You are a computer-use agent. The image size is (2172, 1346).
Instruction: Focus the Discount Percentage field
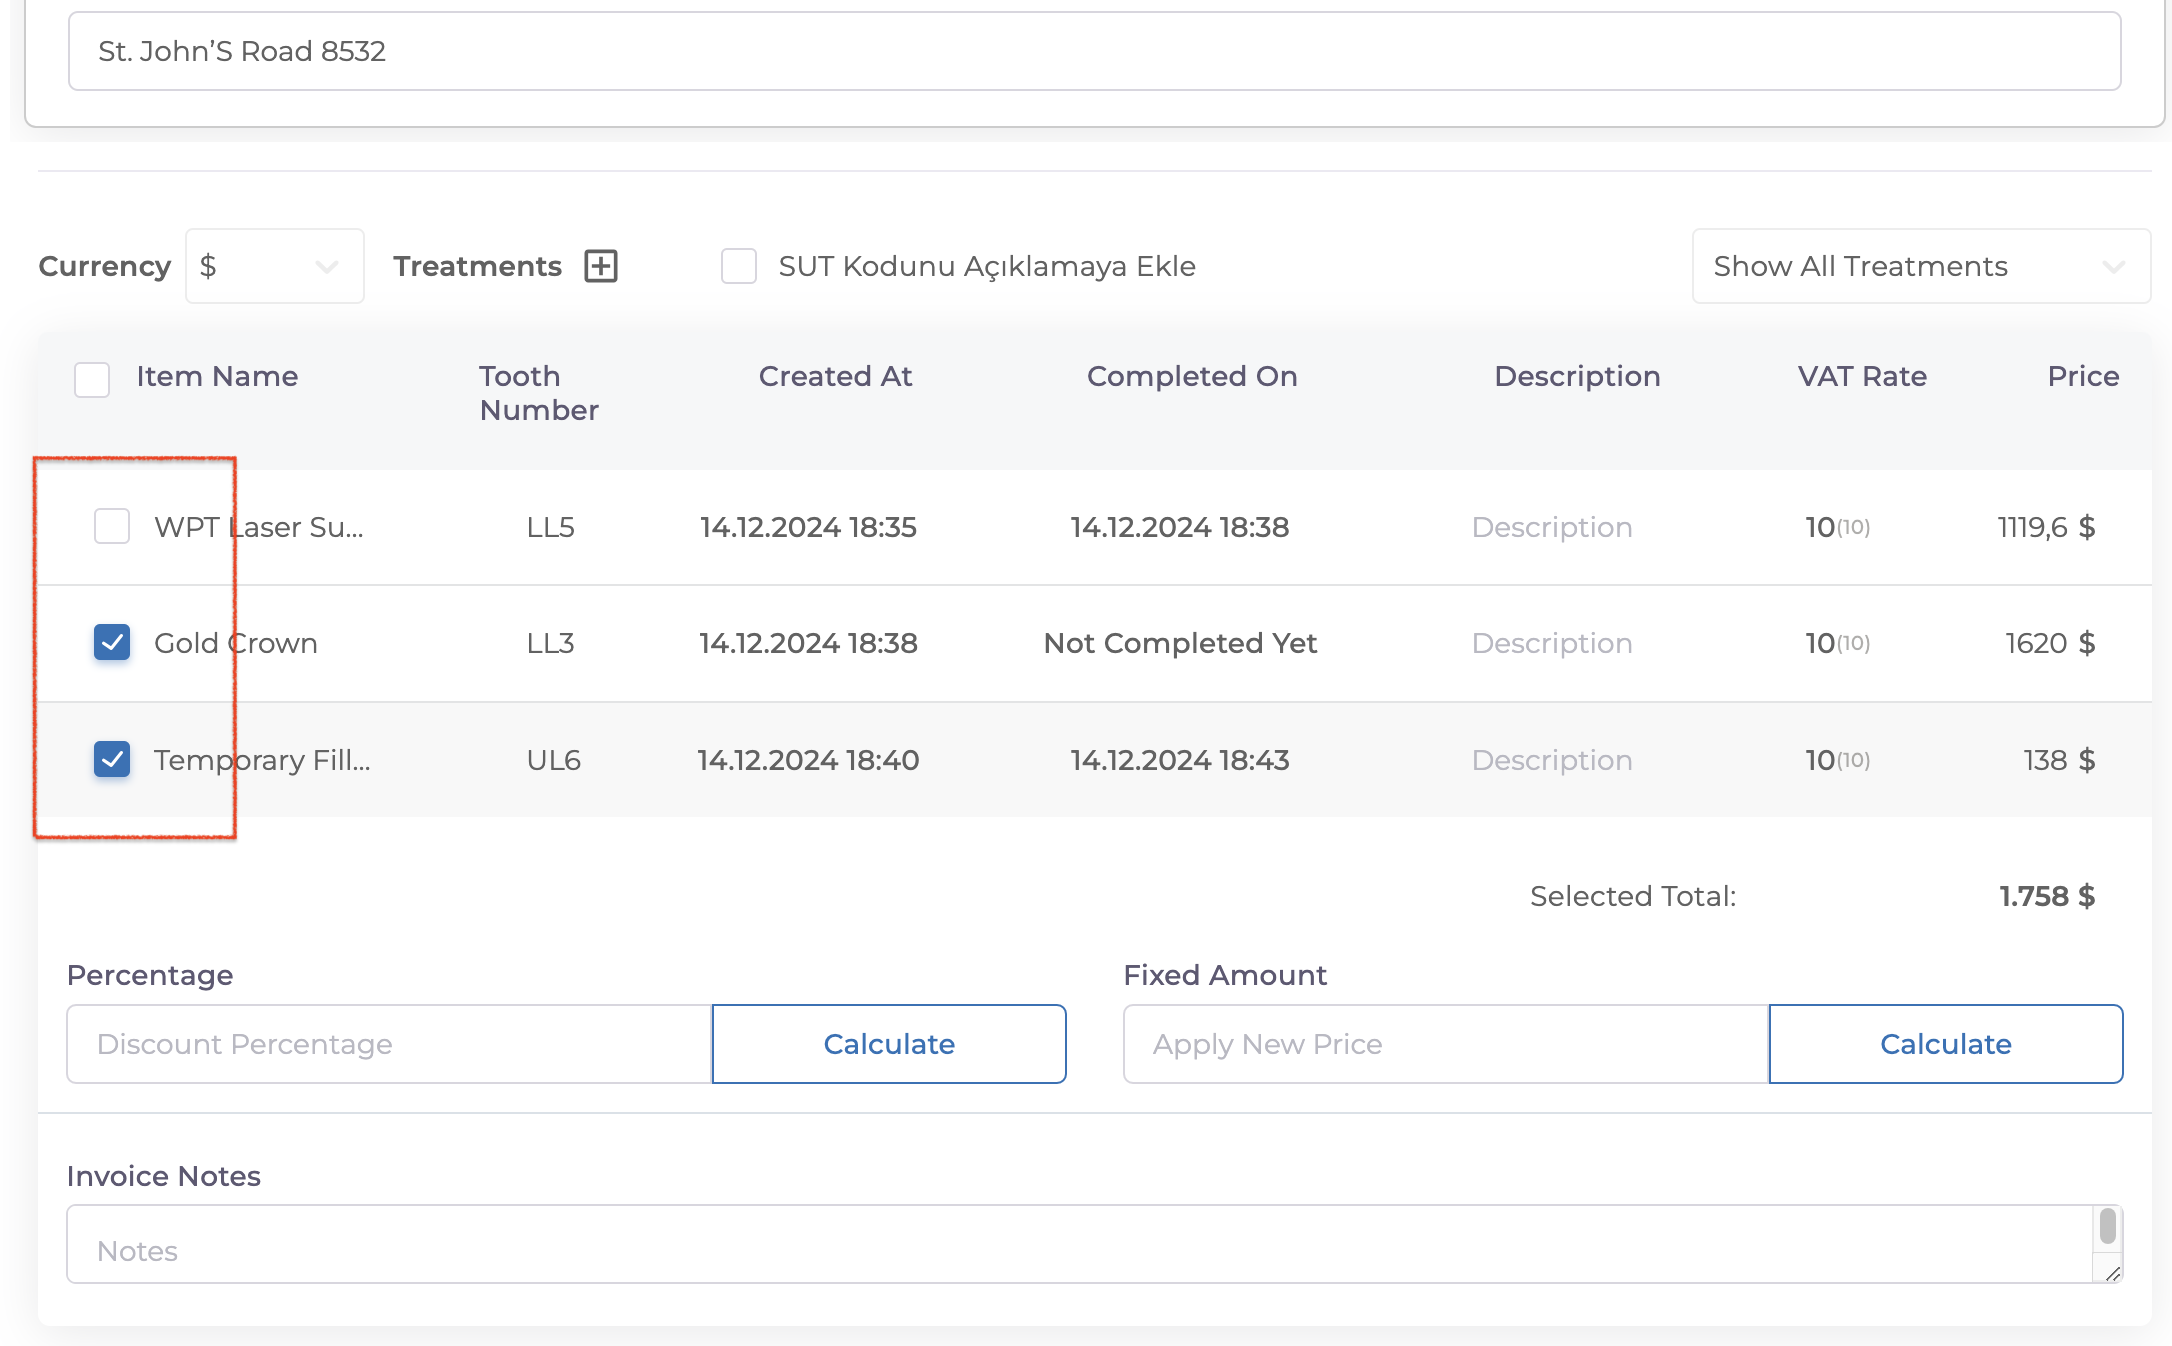389,1044
